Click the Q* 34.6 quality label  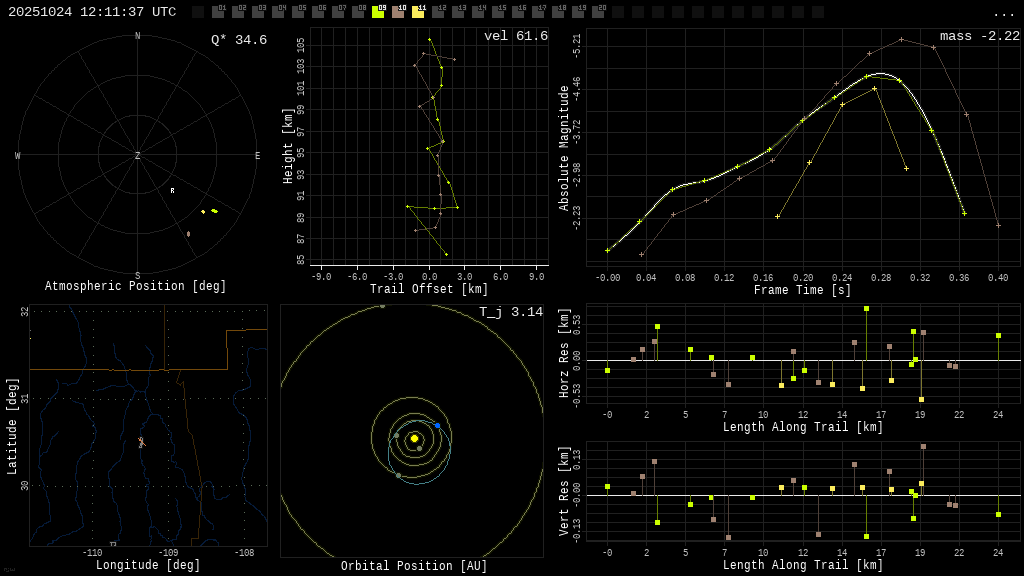(238, 40)
